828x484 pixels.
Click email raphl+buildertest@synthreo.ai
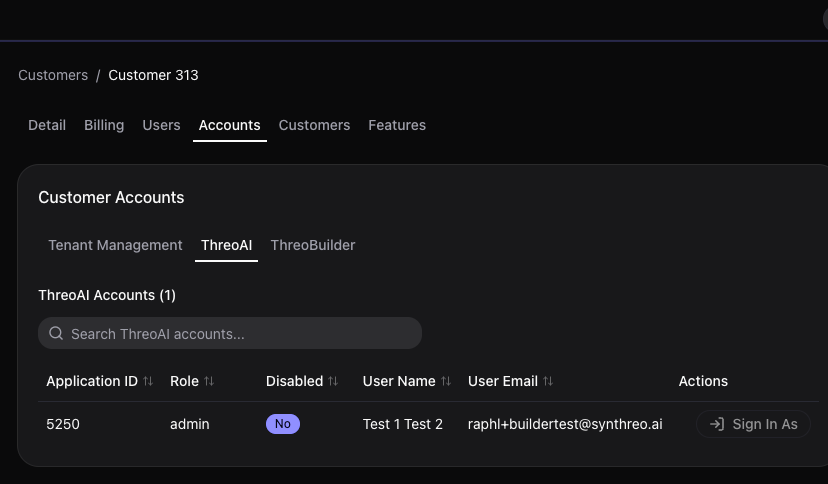(565, 424)
